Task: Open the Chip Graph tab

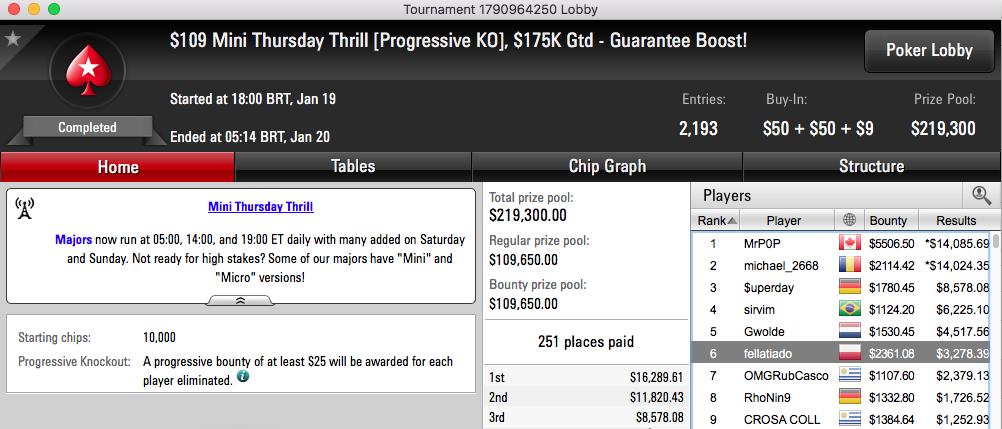Action: click(x=607, y=167)
